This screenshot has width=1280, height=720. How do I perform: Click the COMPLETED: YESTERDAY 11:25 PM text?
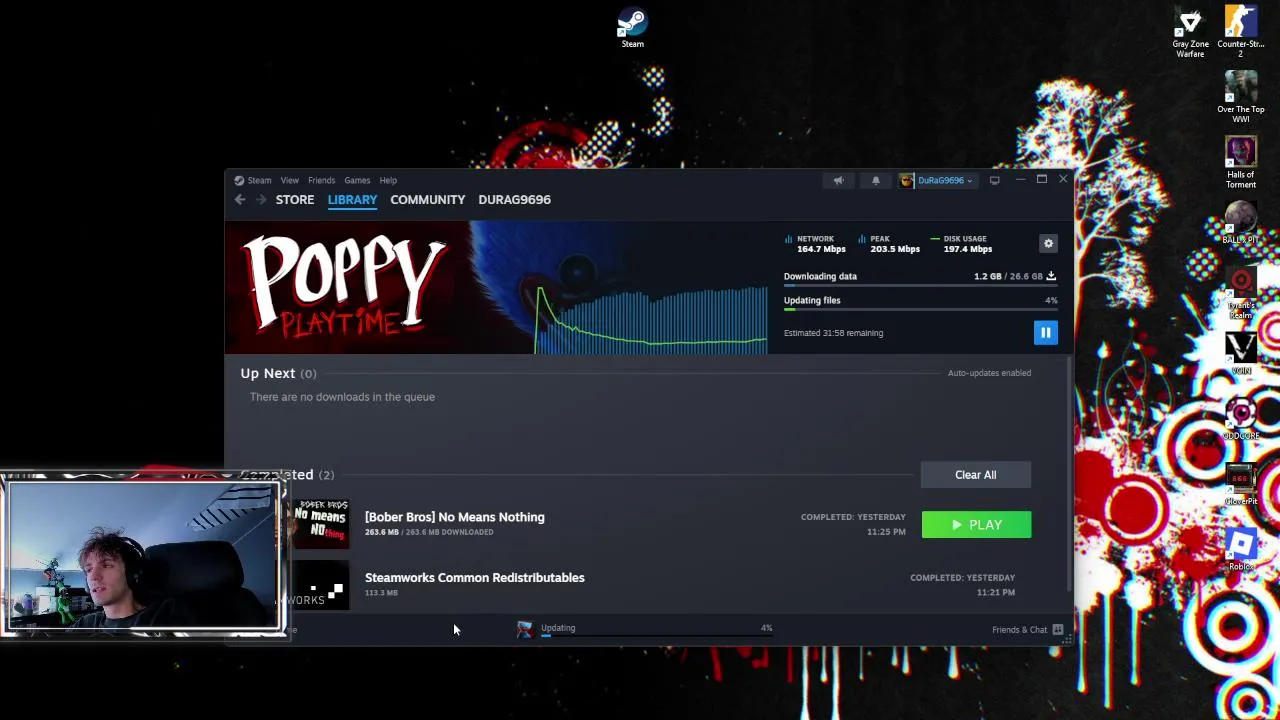coord(853,524)
